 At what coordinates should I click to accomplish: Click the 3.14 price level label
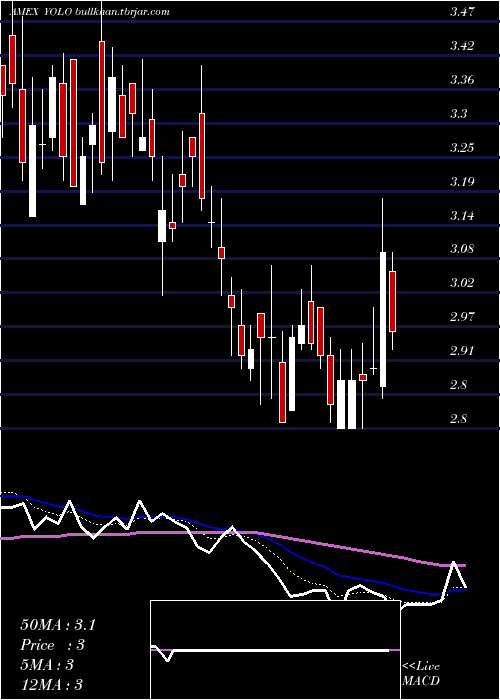pos(462,216)
